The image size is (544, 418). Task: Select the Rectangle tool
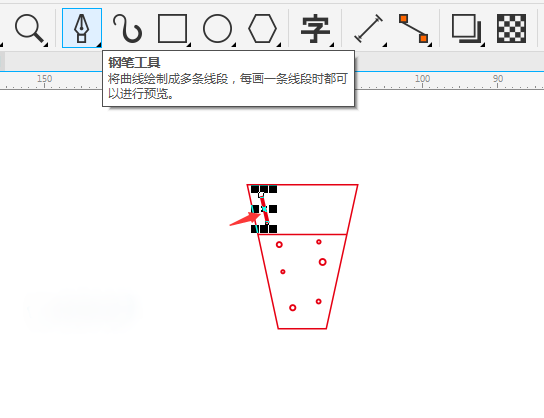[172, 28]
